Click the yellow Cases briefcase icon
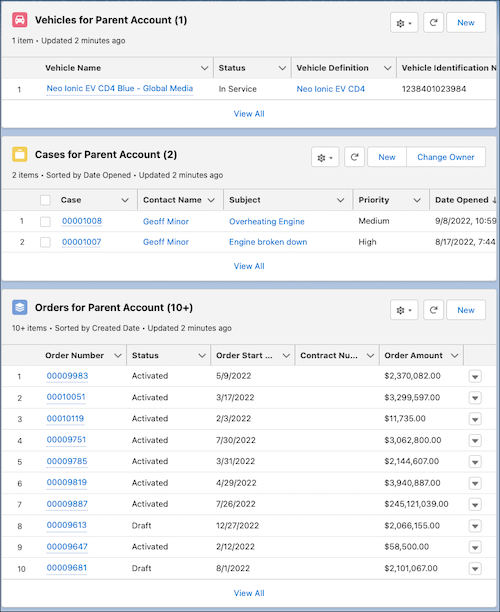This screenshot has width=500, height=612. 20,154
